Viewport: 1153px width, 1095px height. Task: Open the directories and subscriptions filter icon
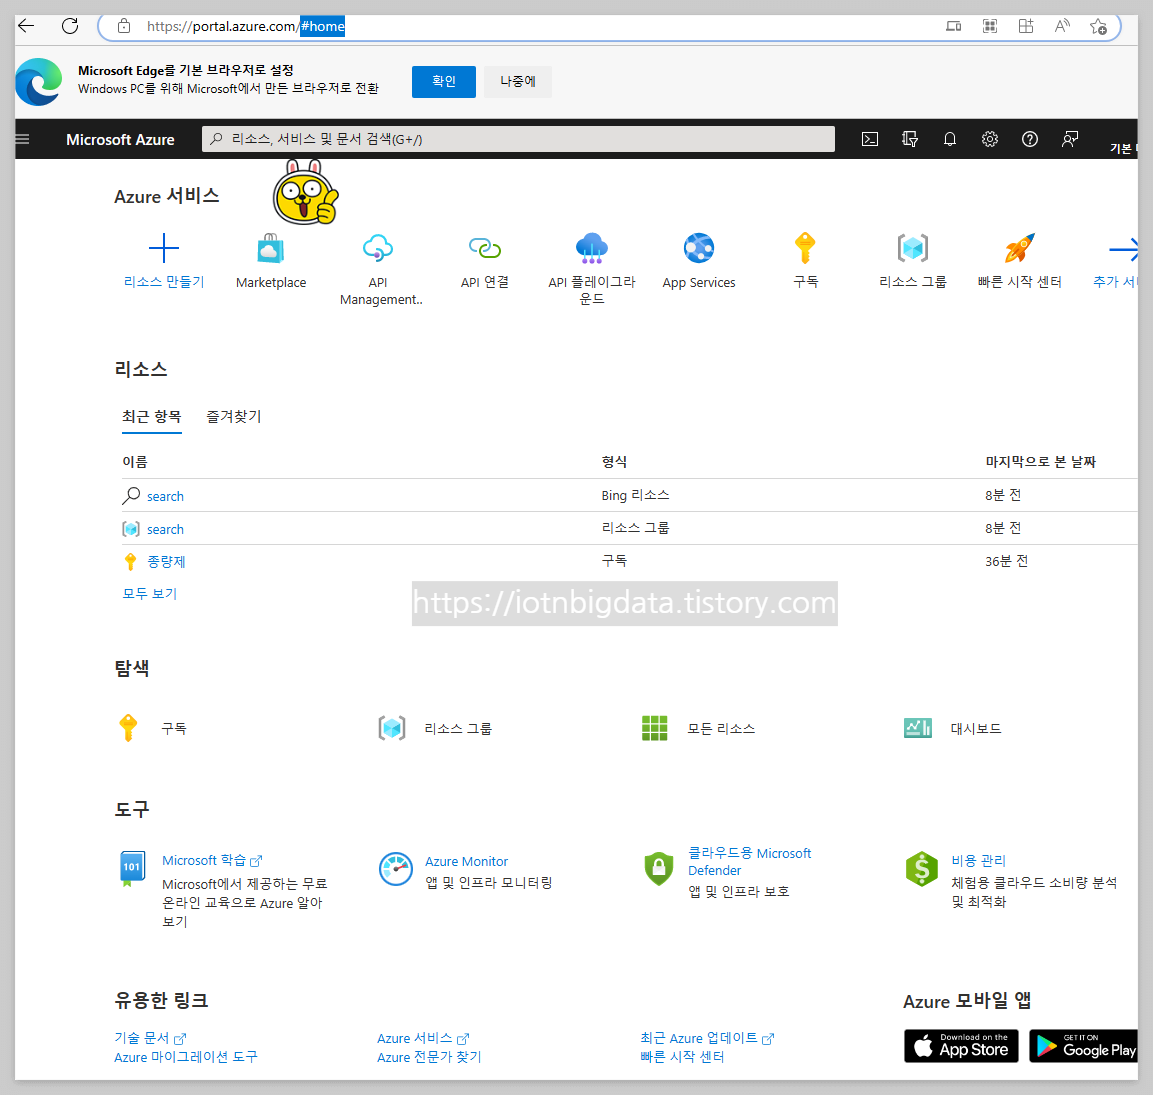910,139
